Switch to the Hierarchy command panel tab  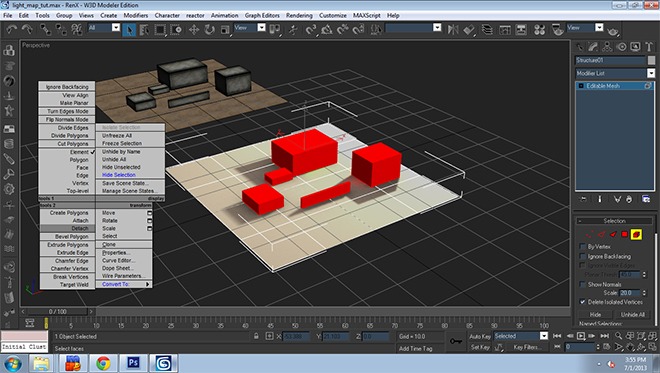coord(607,47)
